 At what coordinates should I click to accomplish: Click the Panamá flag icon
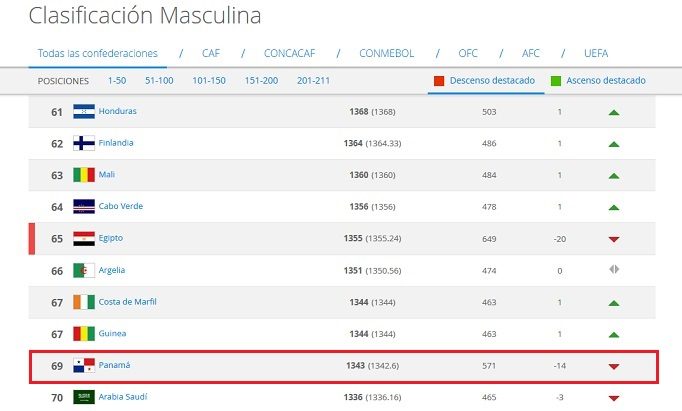click(84, 366)
